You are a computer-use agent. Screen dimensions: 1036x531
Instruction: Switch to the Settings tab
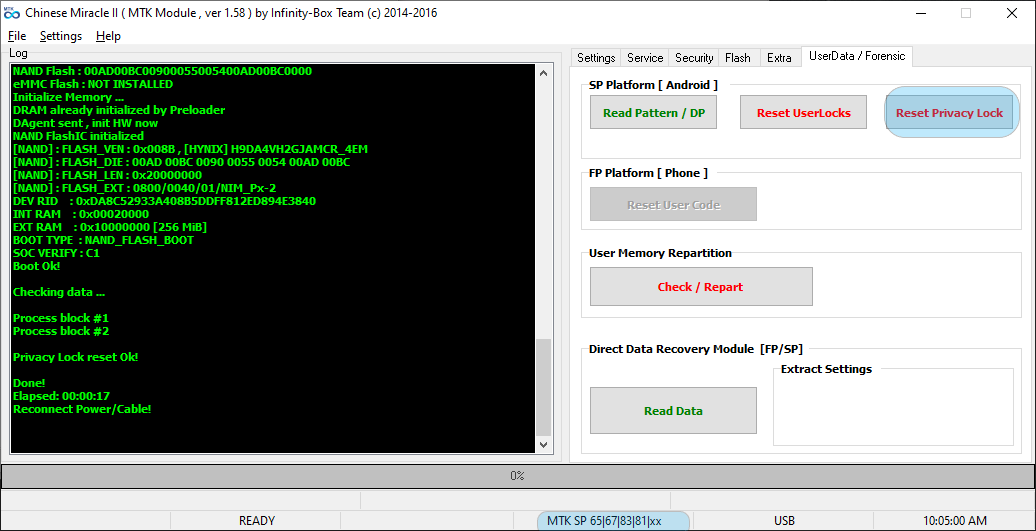click(x=596, y=57)
